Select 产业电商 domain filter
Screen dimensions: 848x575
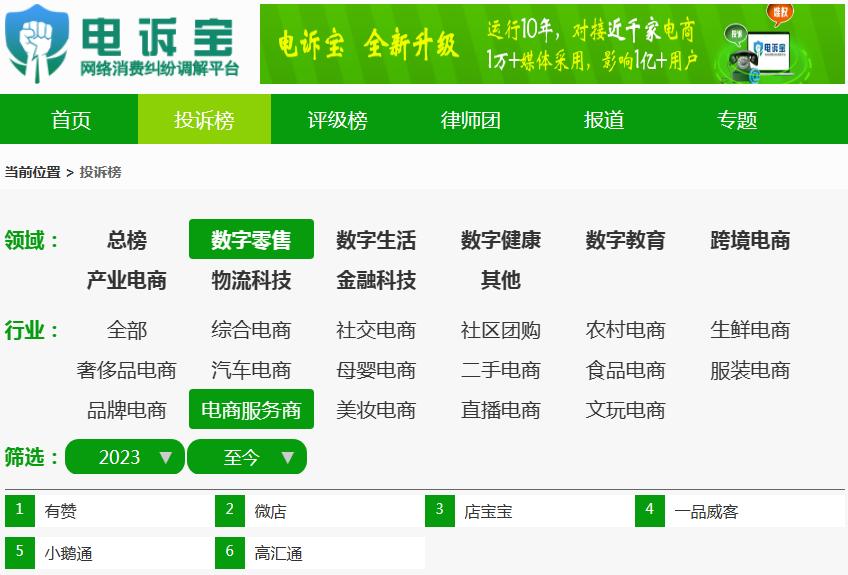(x=127, y=280)
